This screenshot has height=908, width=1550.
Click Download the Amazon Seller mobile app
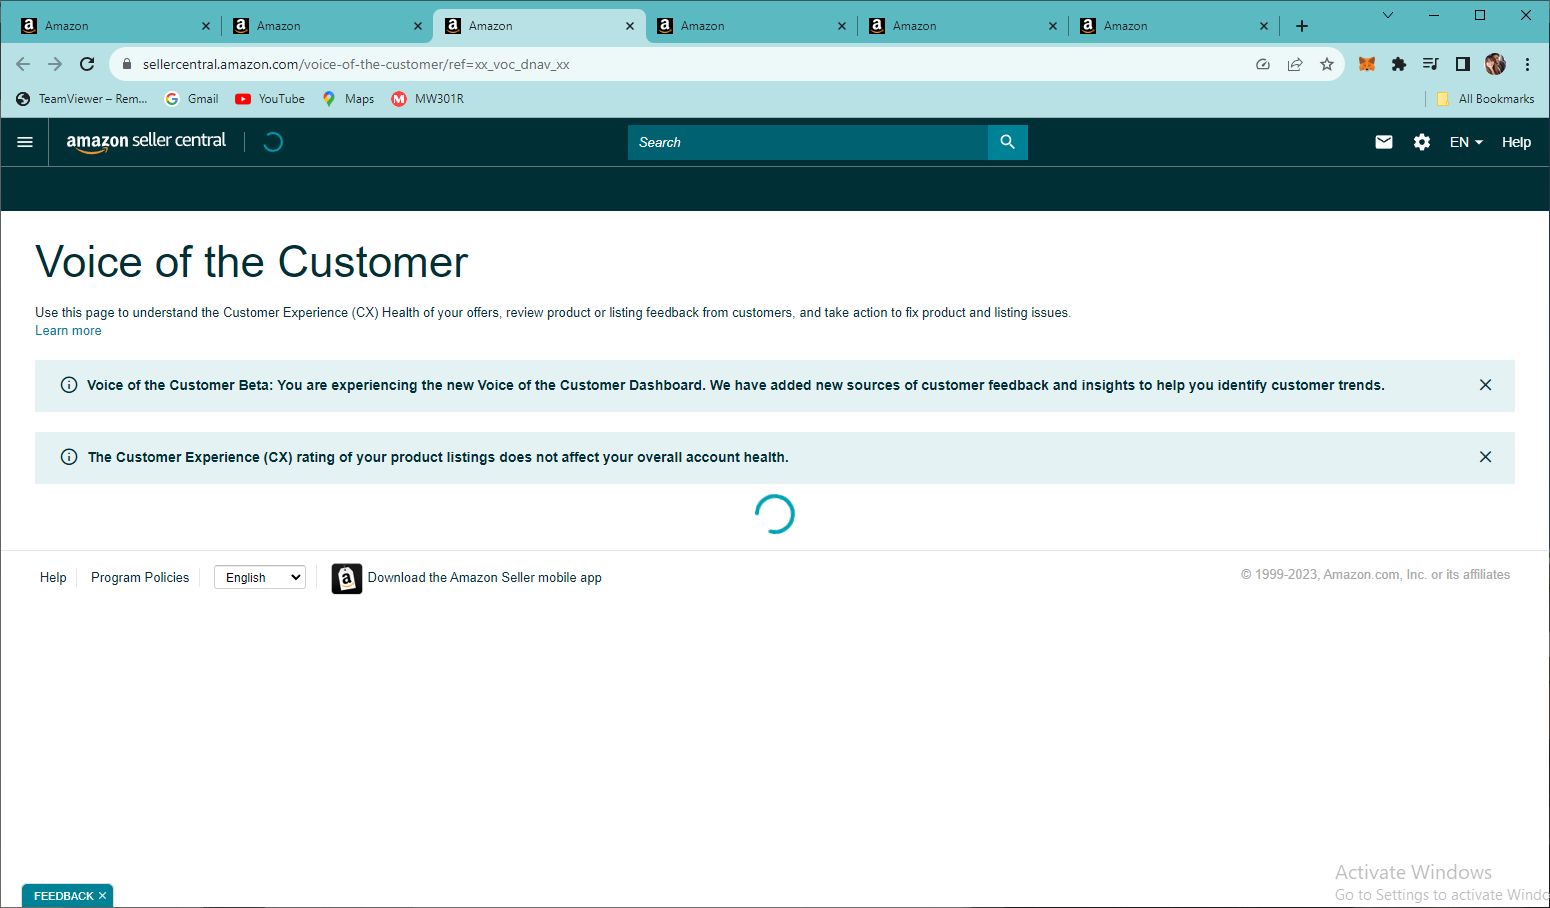(x=485, y=577)
